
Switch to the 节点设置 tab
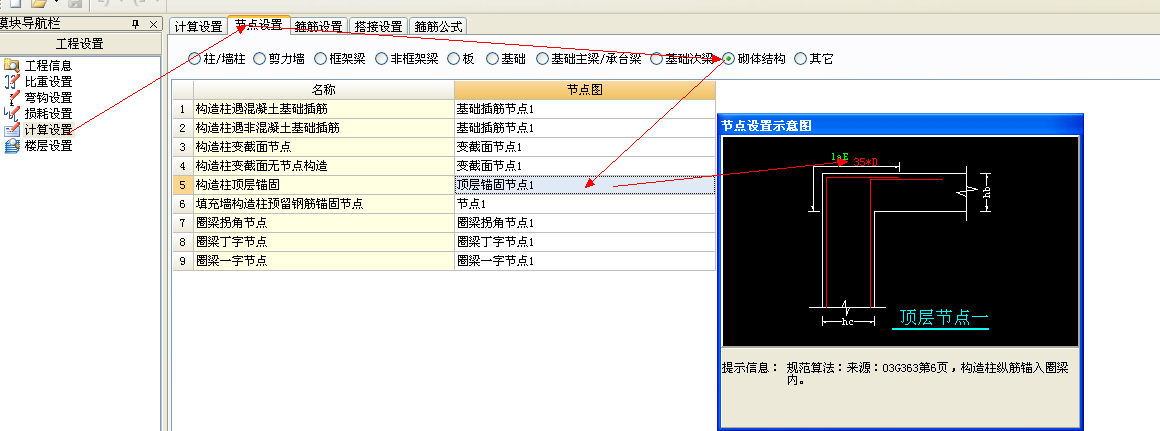point(259,25)
